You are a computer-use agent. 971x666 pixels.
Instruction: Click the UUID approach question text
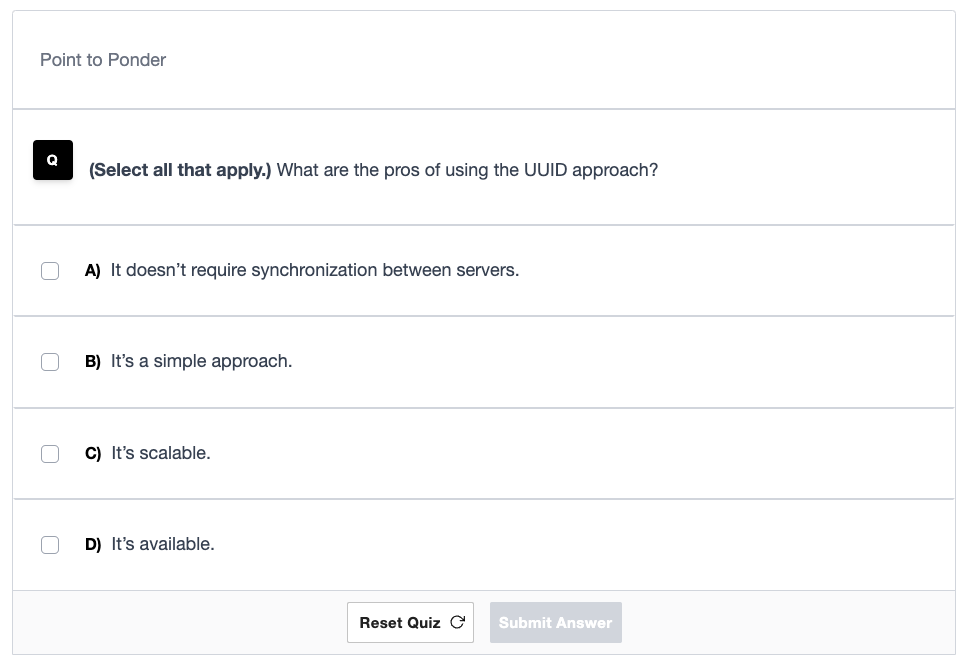point(467,170)
